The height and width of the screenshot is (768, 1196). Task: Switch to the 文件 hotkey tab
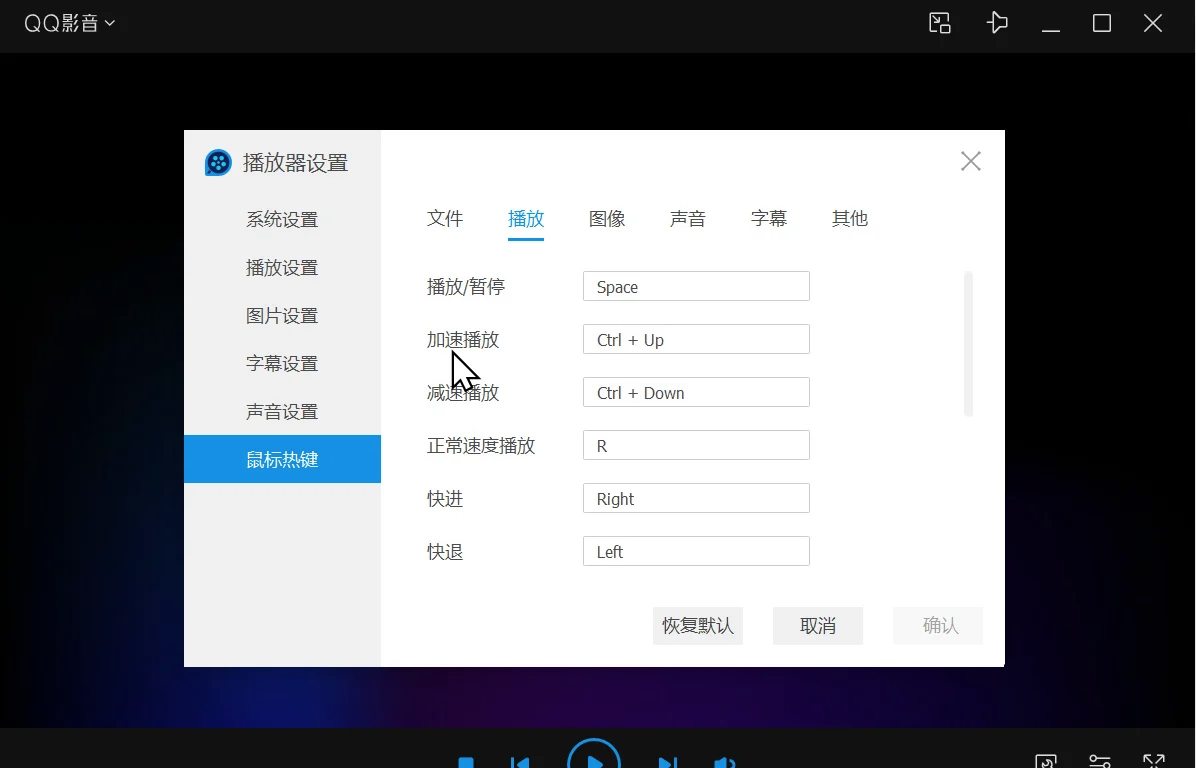point(445,219)
